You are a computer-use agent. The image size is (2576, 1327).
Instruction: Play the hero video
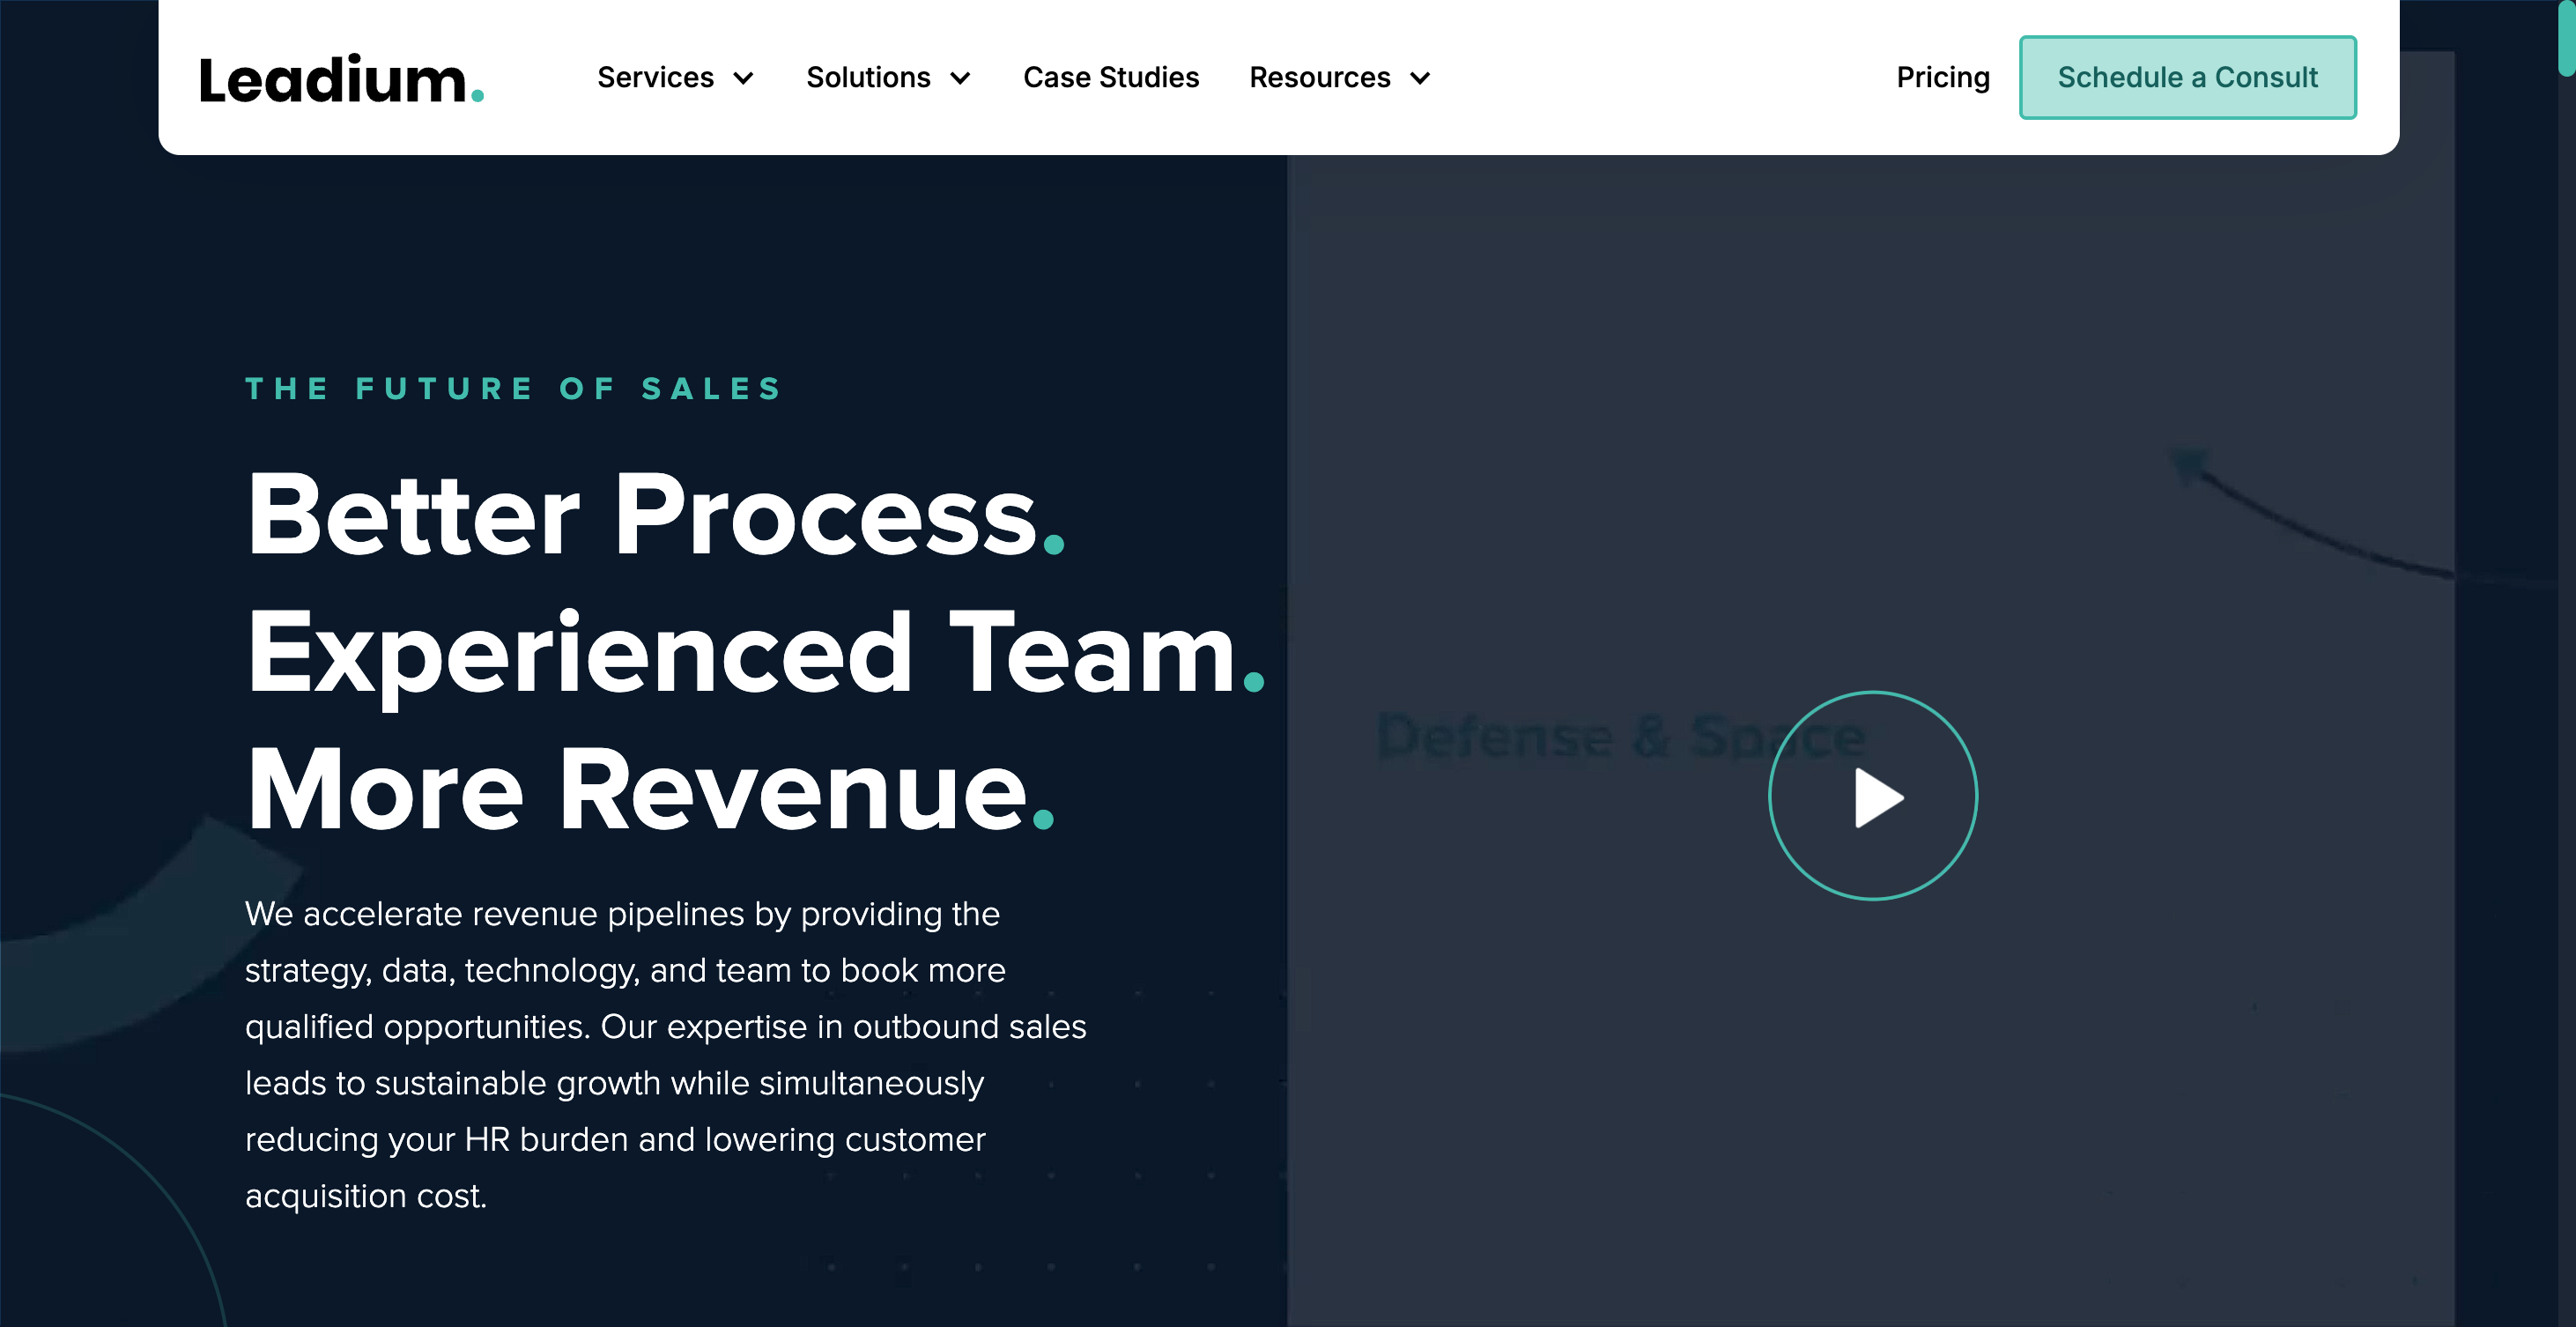point(1872,796)
